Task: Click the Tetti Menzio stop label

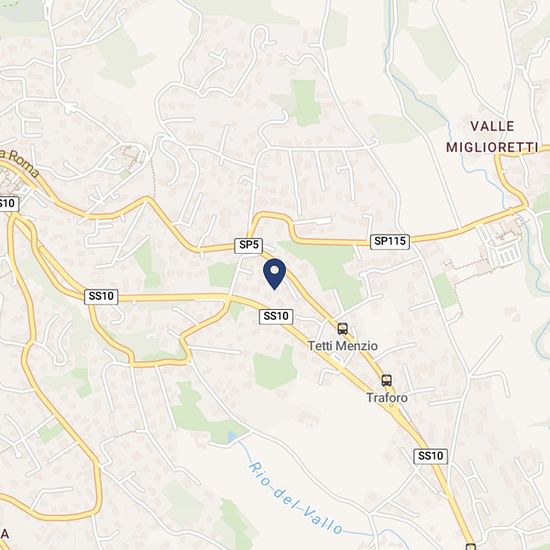Action: [x=343, y=346]
